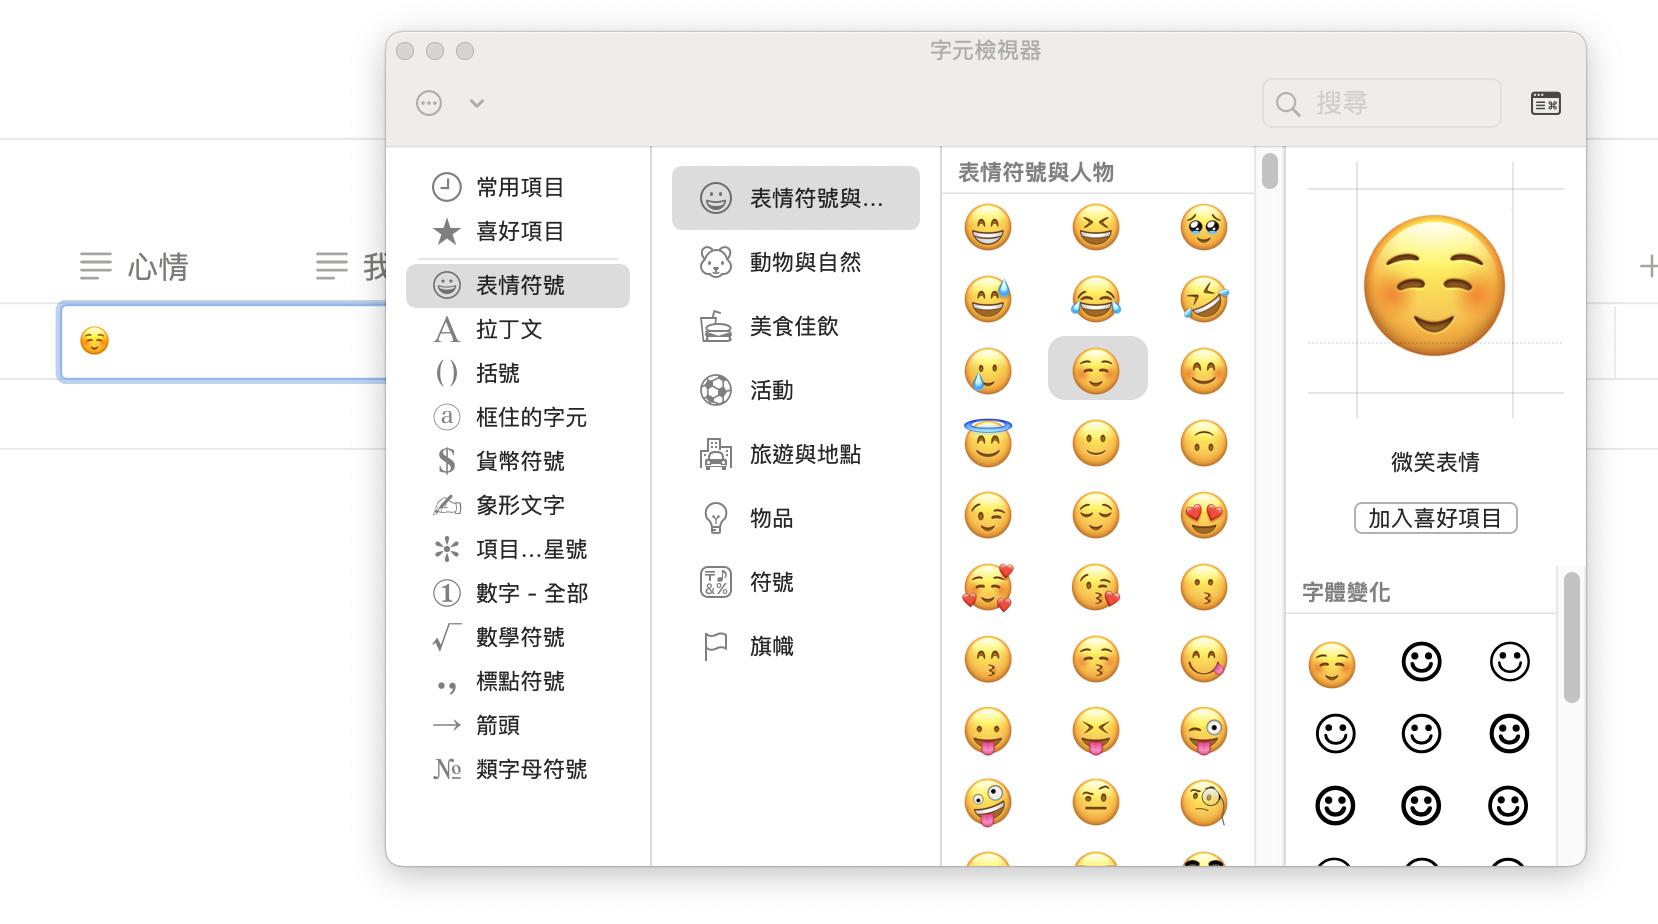Pick the smiling face with hearts emoji

tap(988, 588)
